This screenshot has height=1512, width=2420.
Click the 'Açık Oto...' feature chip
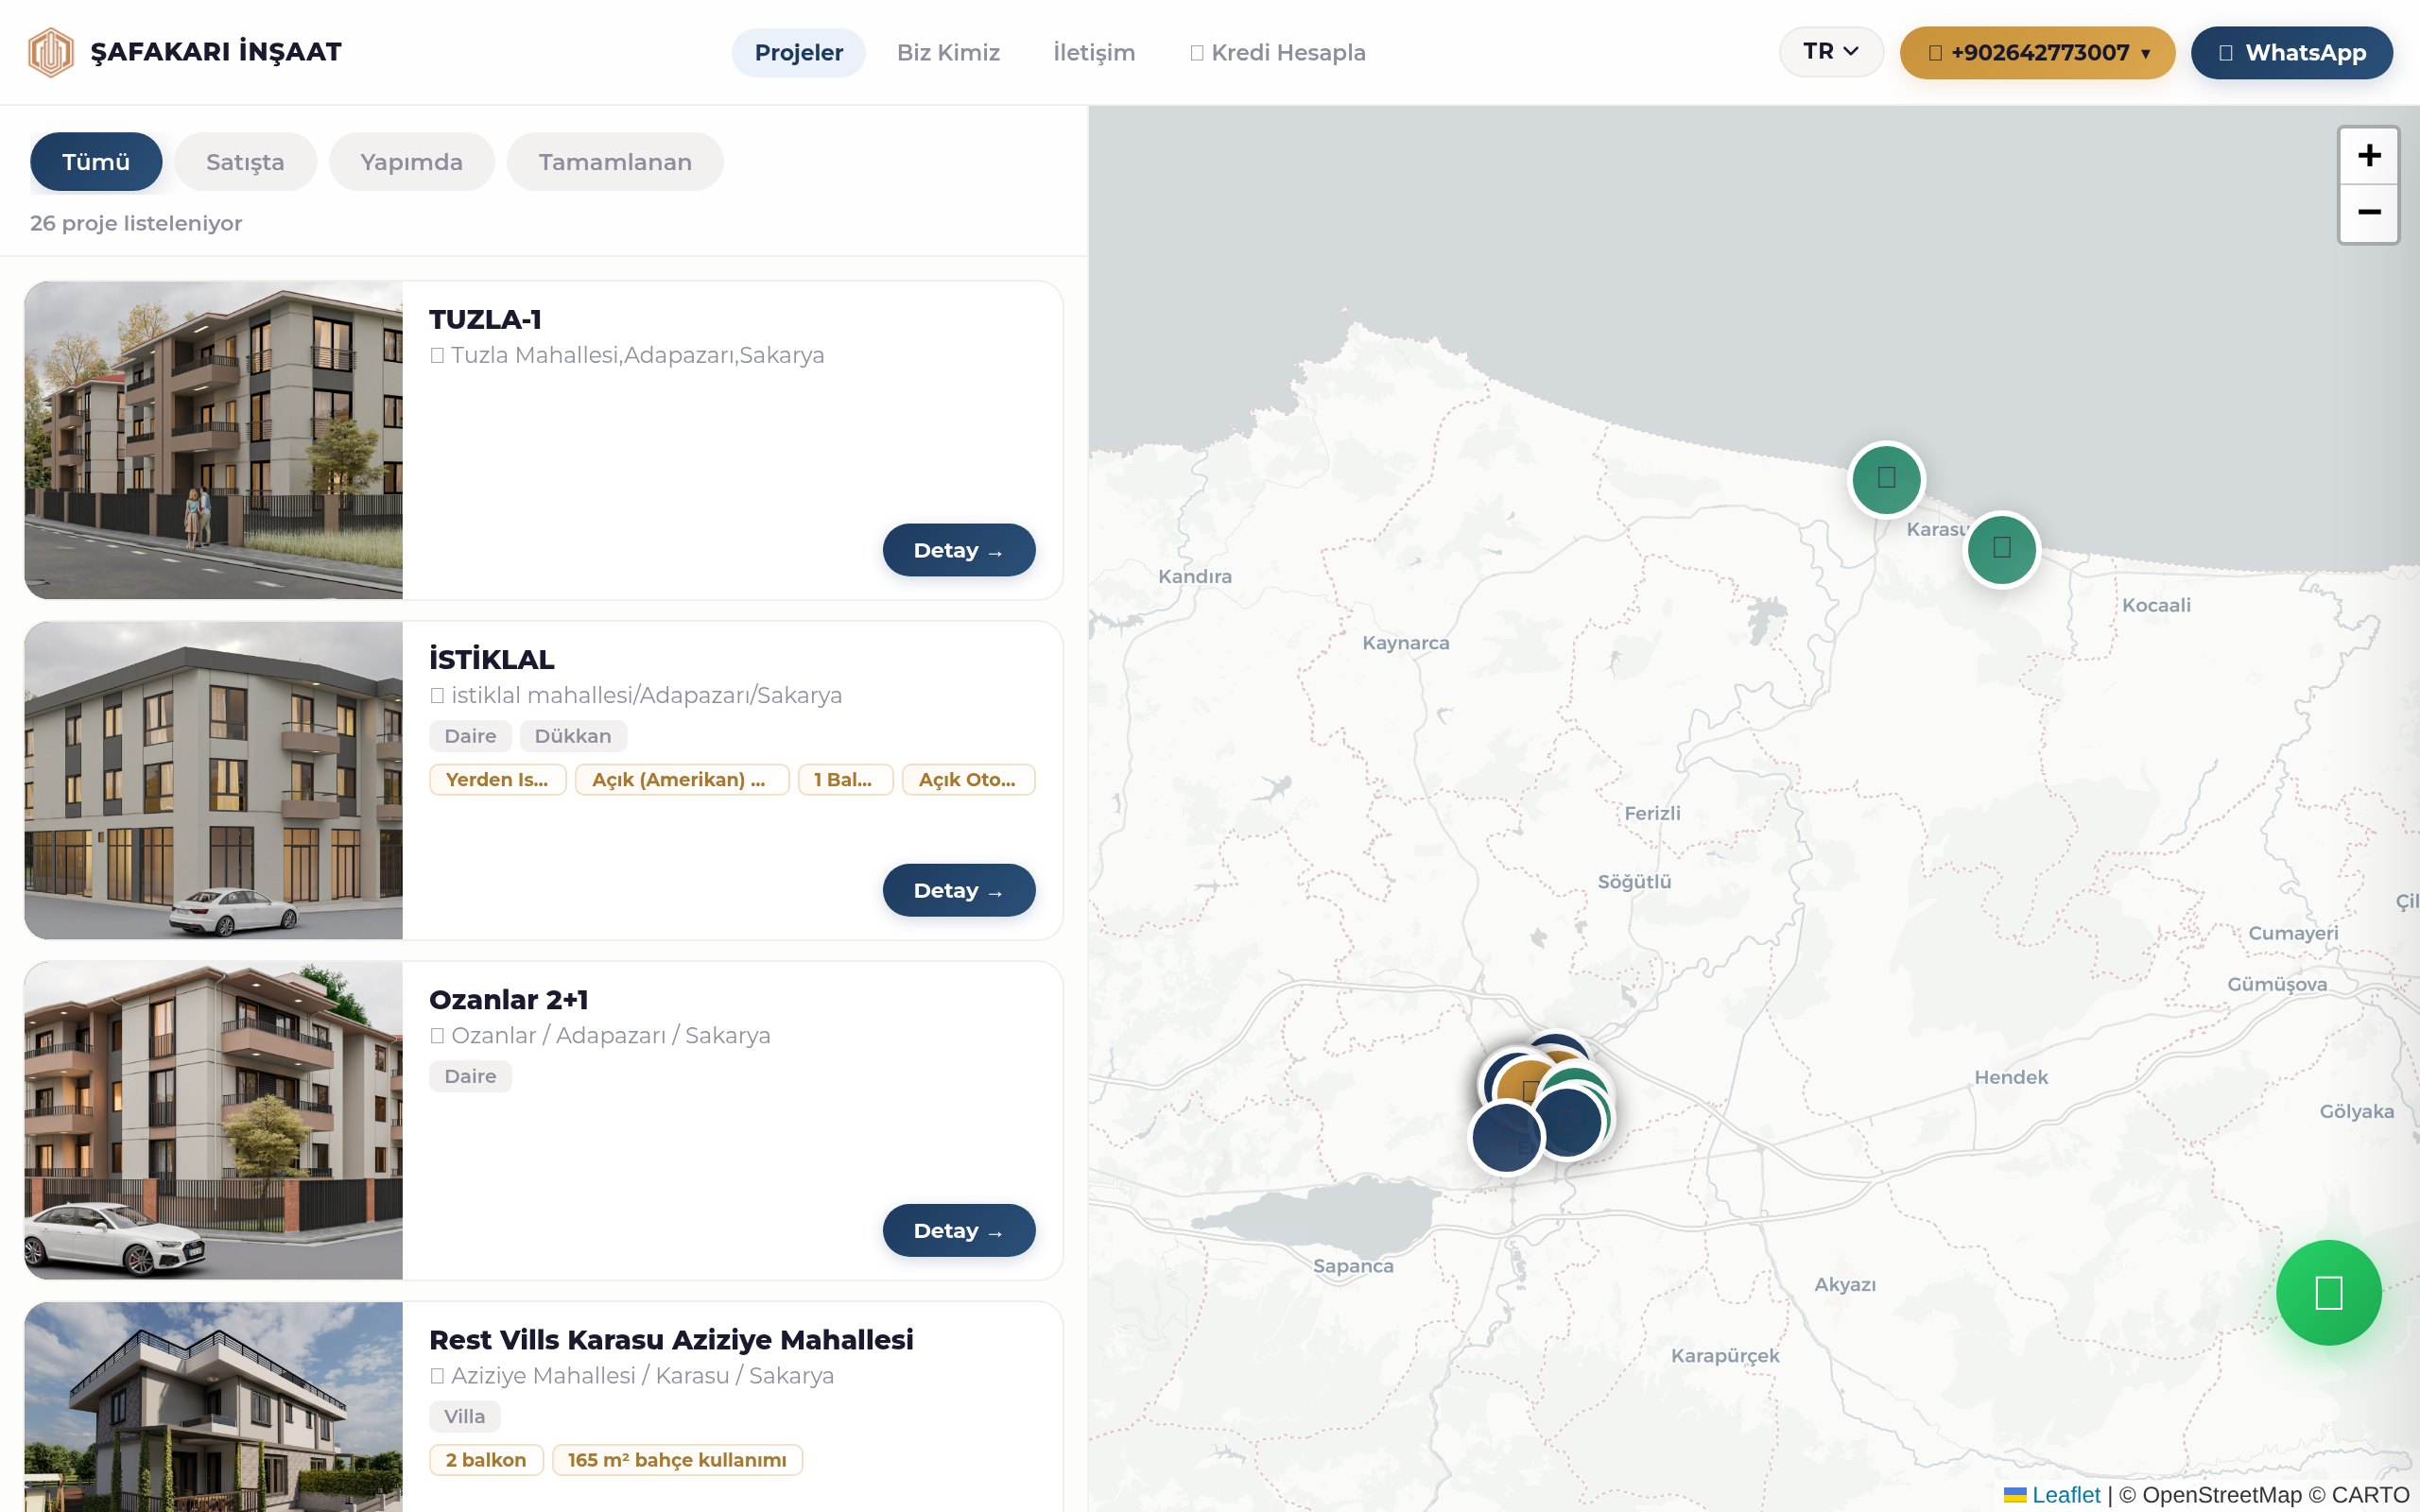pyautogui.click(x=968, y=780)
